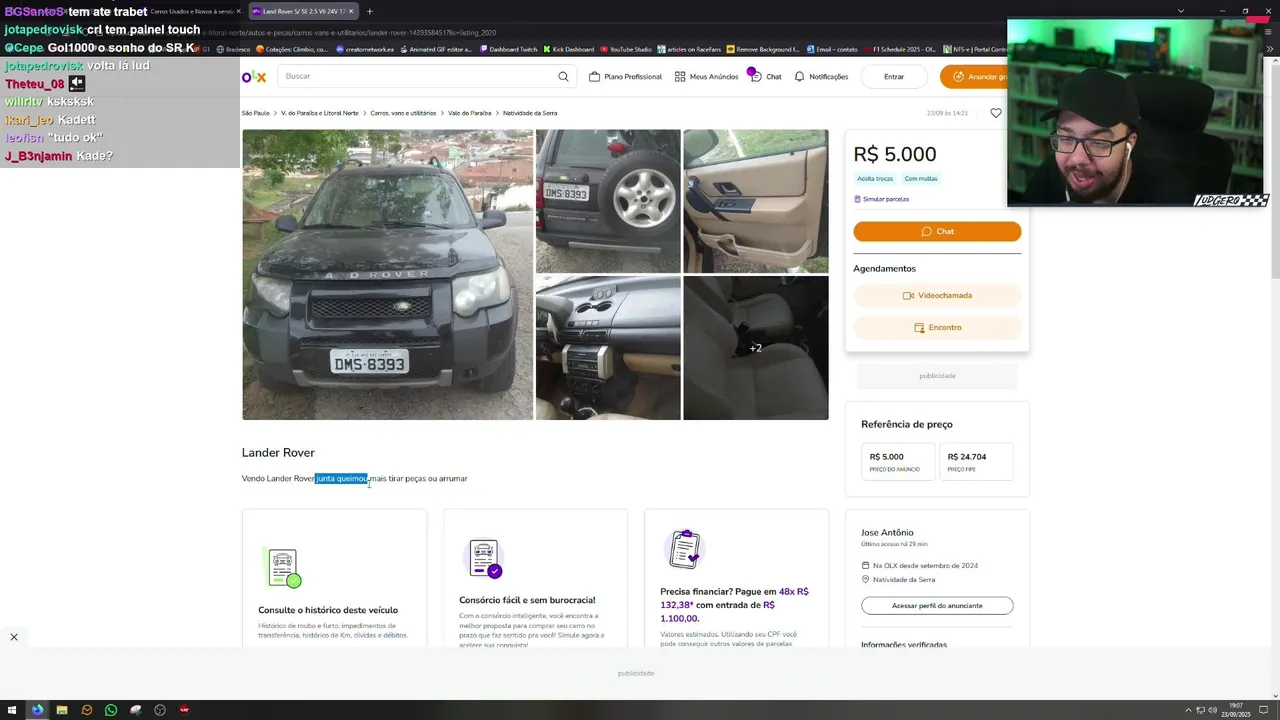Open the Email – contato bookmark
The image size is (1280, 720).
pyautogui.click(x=832, y=49)
